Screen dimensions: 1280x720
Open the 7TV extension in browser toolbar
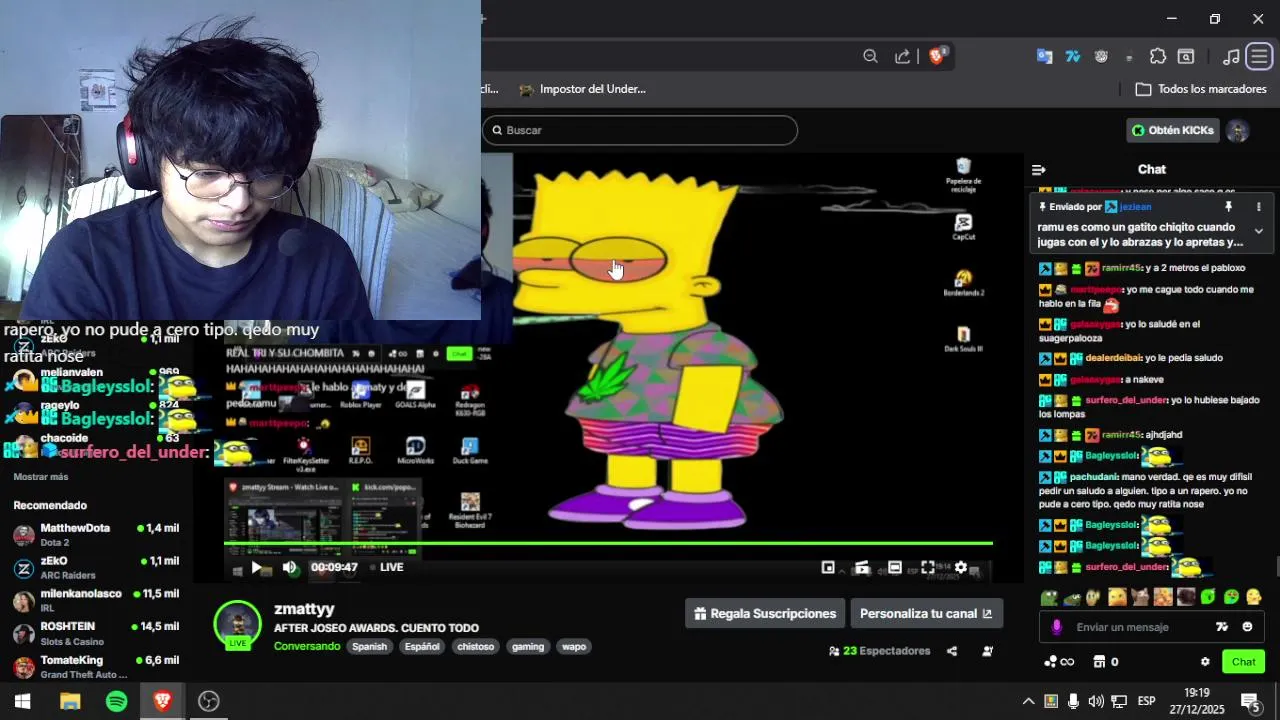coord(1073,57)
